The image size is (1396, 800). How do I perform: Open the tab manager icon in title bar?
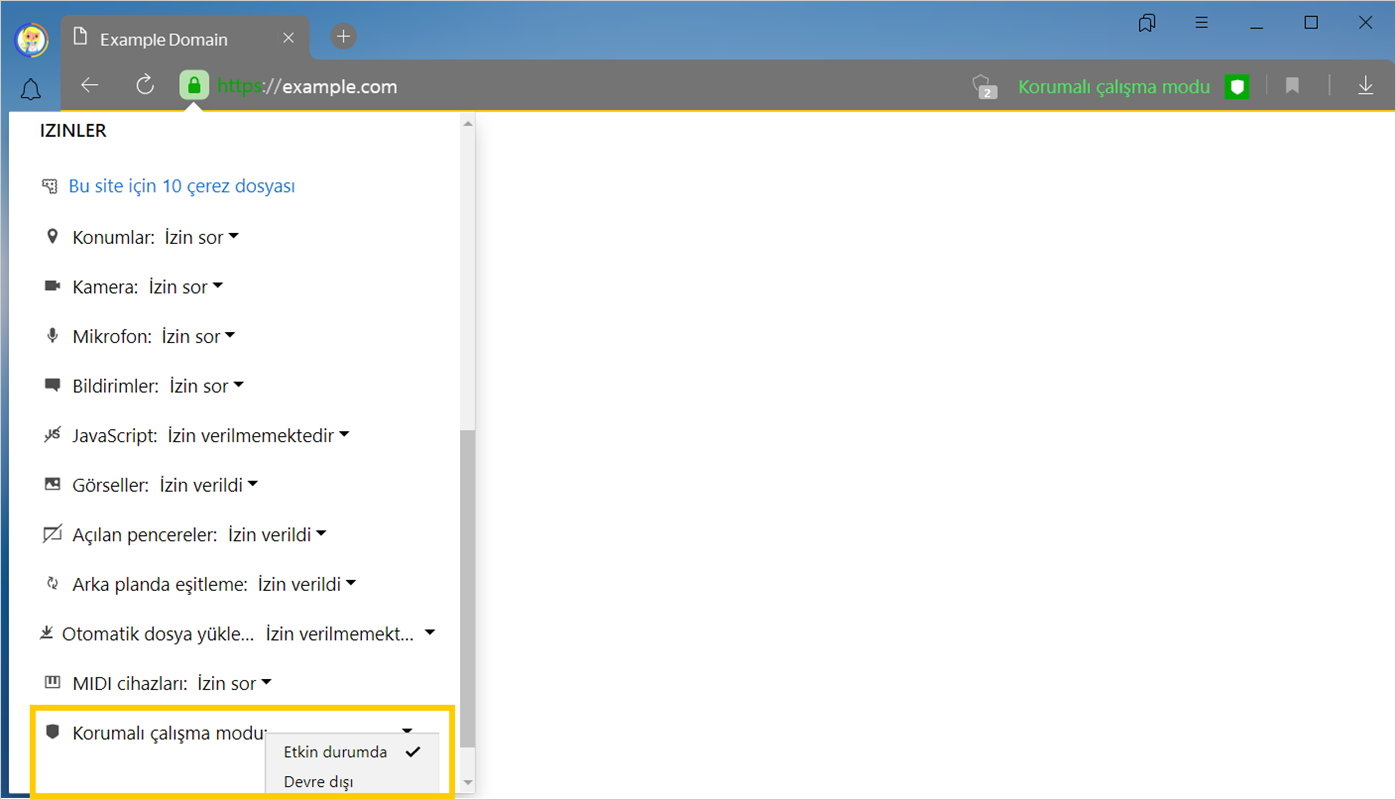coord(1147,23)
